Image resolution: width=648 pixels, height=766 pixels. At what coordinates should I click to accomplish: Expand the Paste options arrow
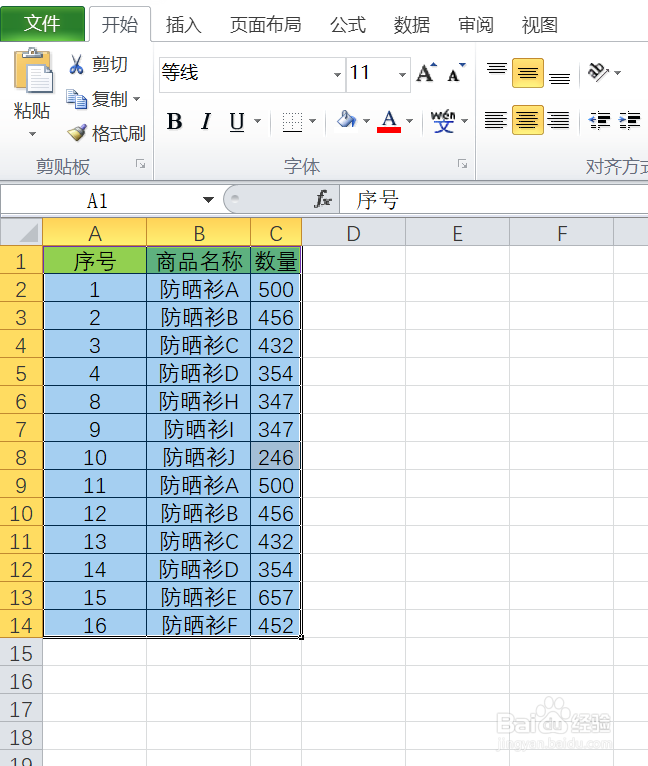tap(32, 134)
